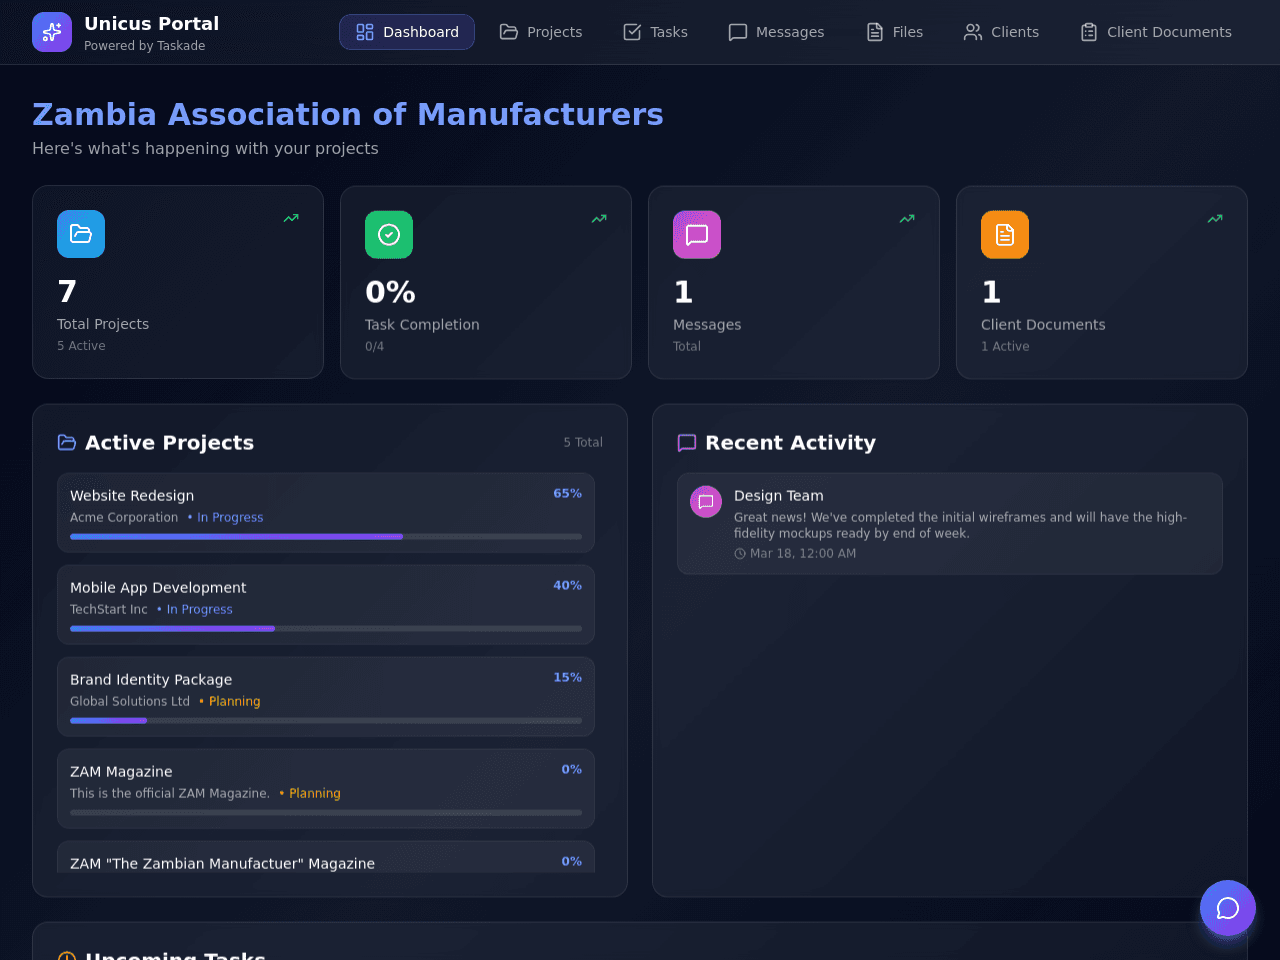Open the Clients tab
This screenshot has height=960, width=1280.
1001,32
